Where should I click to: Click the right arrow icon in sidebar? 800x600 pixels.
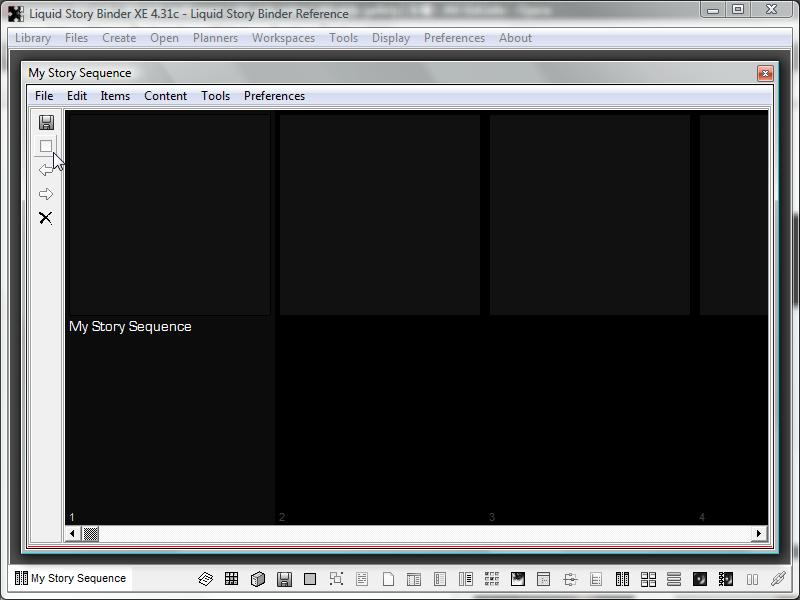tap(46, 194)
